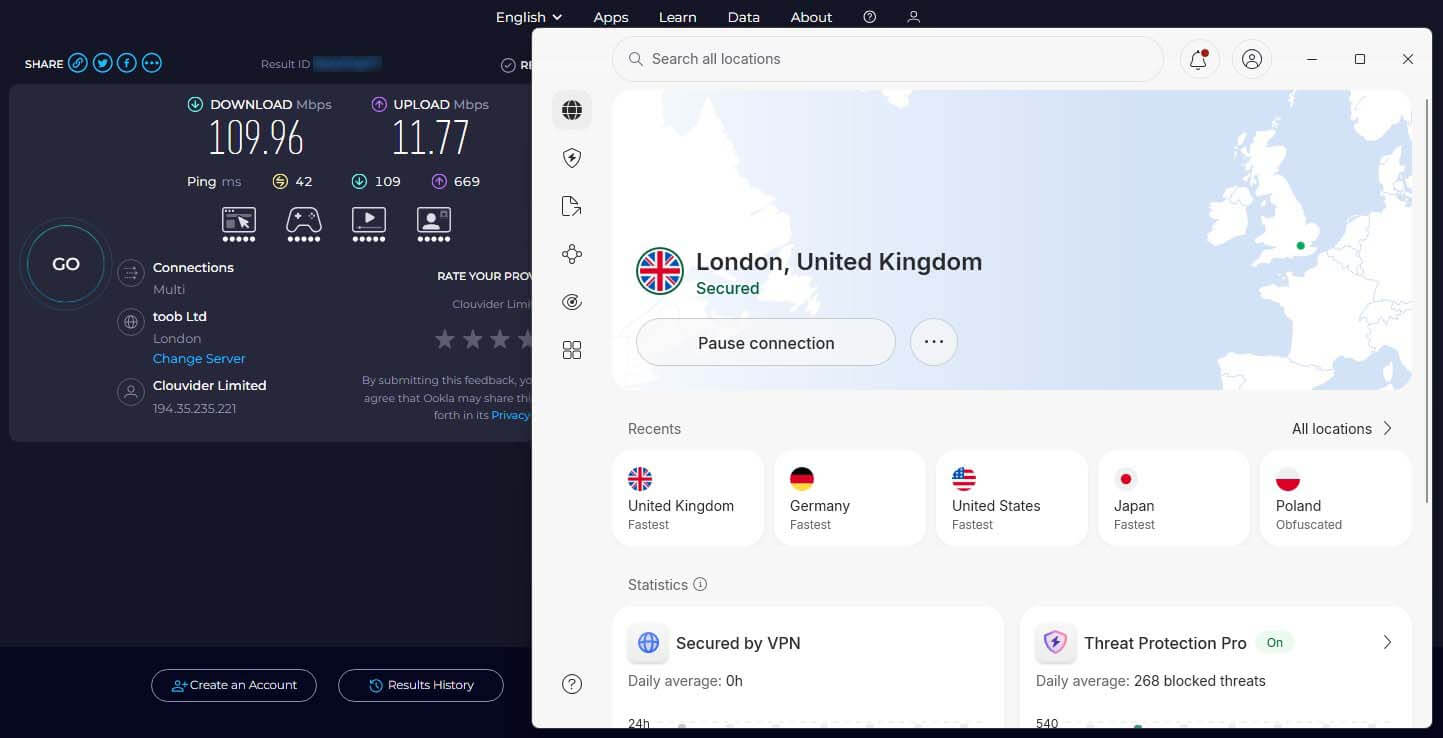Expand All locations chevron

[1387, 428]
